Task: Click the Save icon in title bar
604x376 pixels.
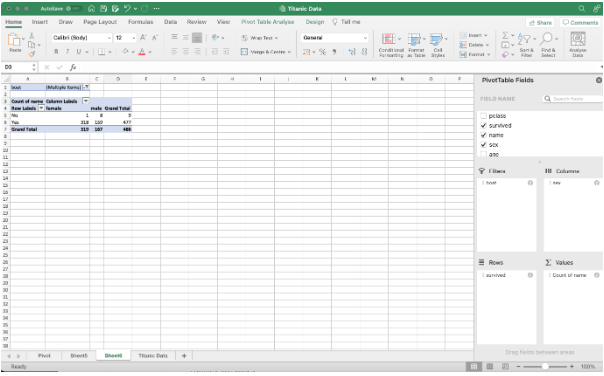Action: [x=103, y=8]
